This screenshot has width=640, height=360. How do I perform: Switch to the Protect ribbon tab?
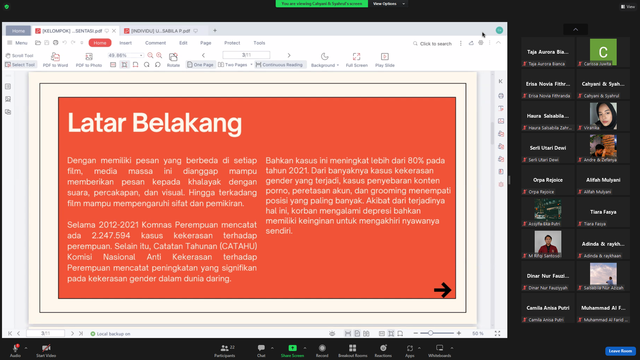point(232,43)
